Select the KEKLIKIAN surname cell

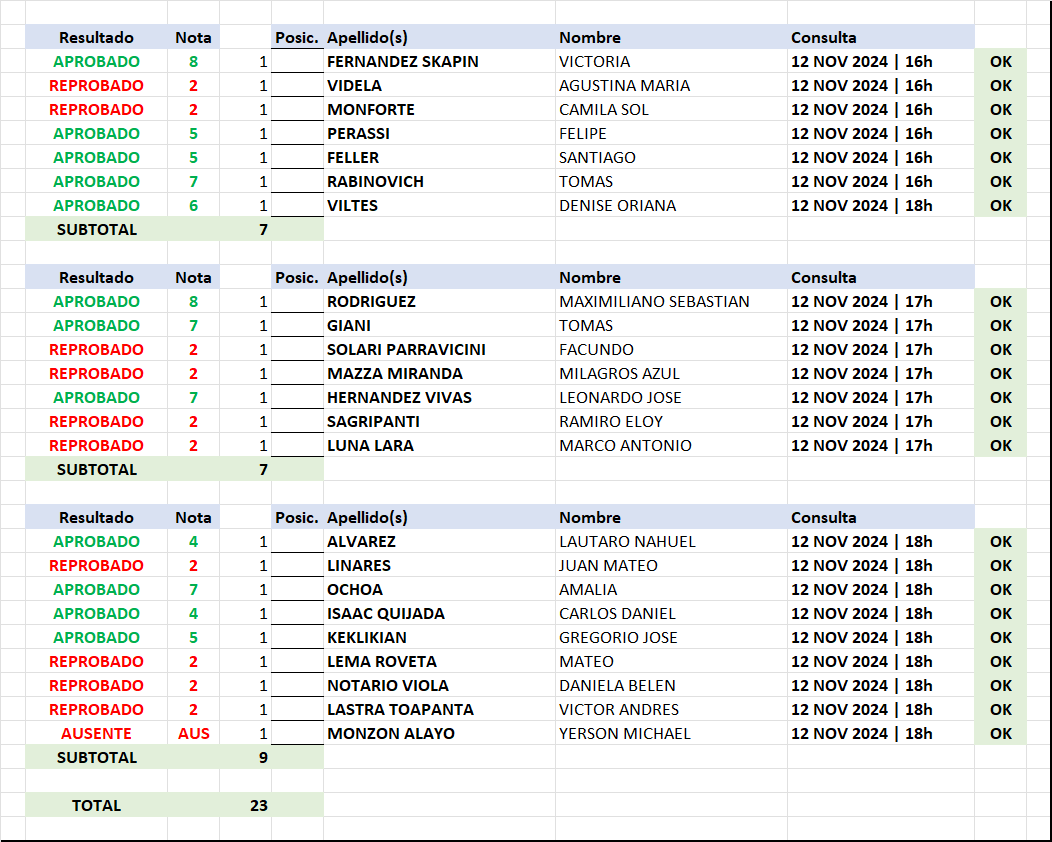coord(439,638)
